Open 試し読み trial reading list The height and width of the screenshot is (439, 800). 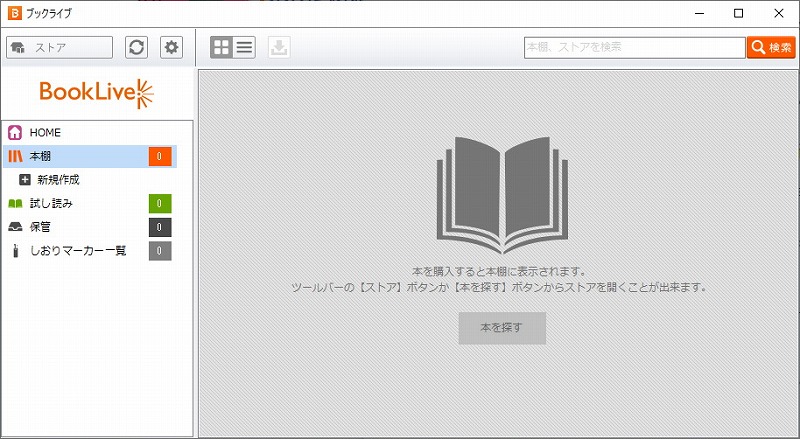point(90,203)
